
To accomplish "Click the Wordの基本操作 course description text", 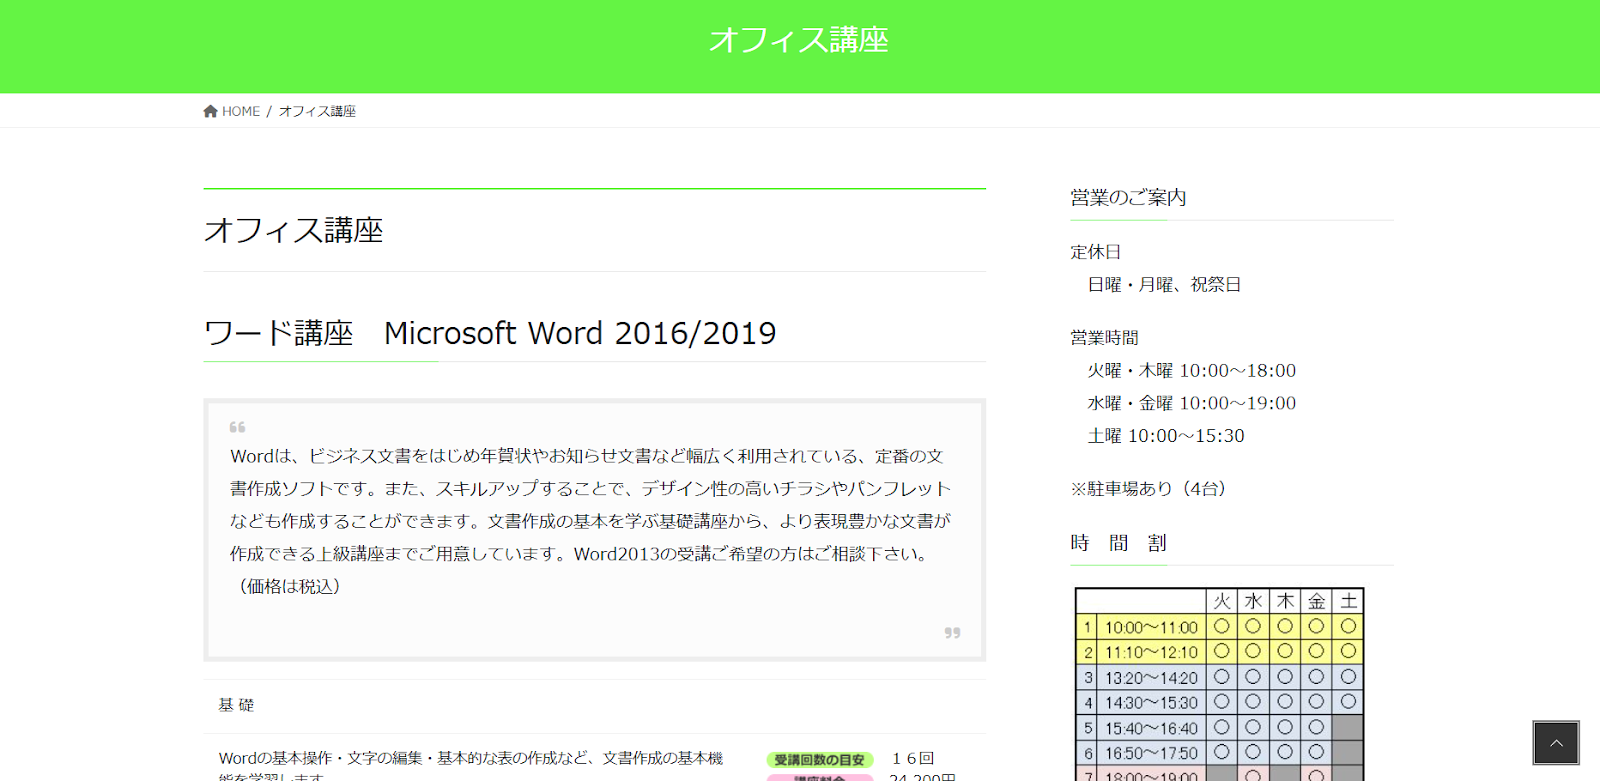I will point(471,767).
